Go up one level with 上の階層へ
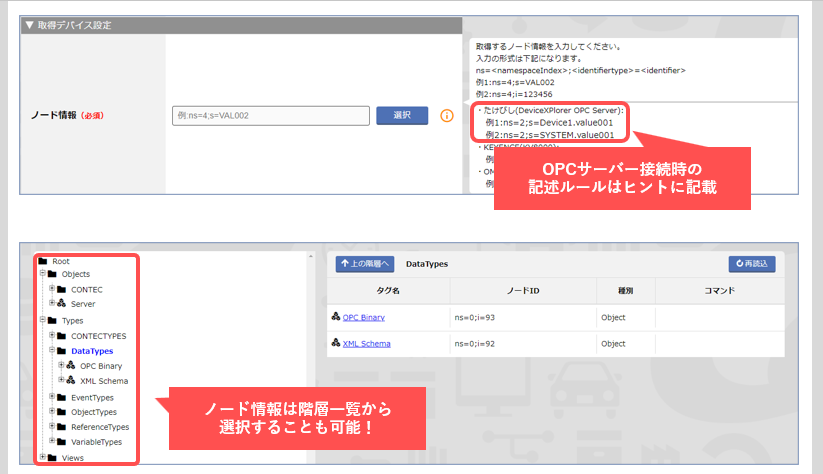This screenshot has width=823, height=474. [x=365, y=264]
